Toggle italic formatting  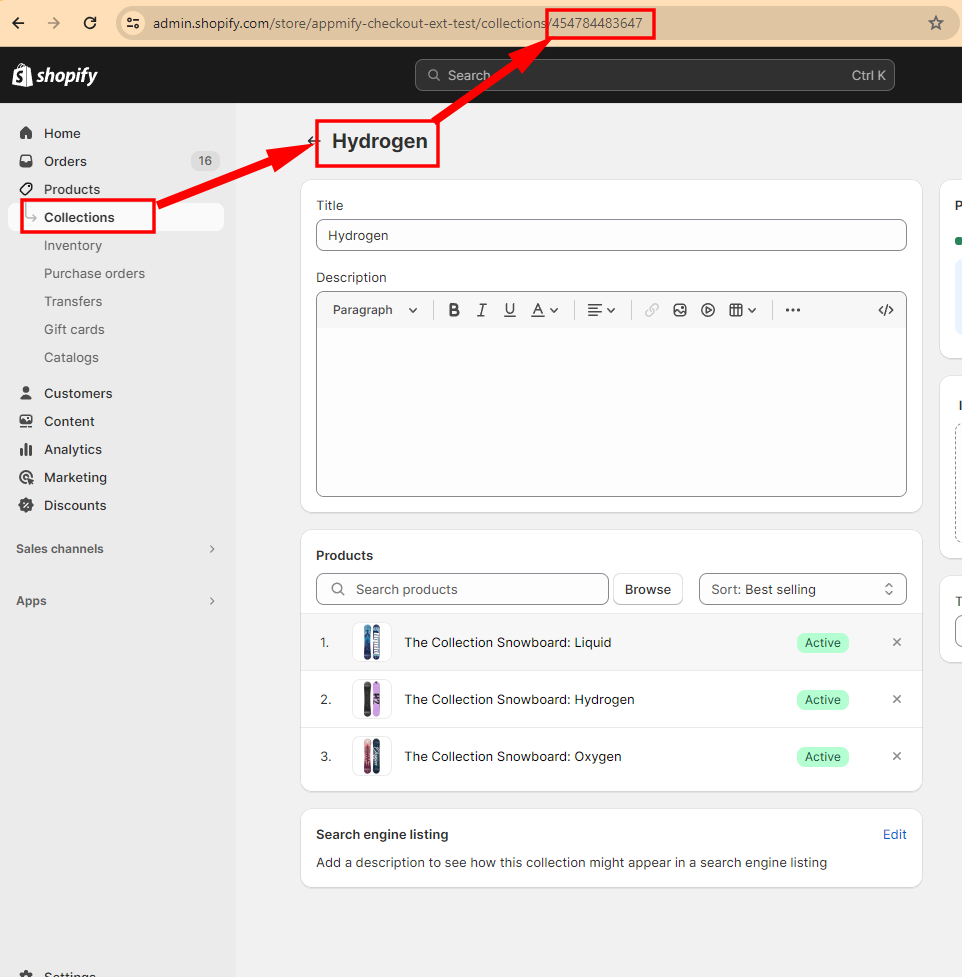(x=482, y=310)
